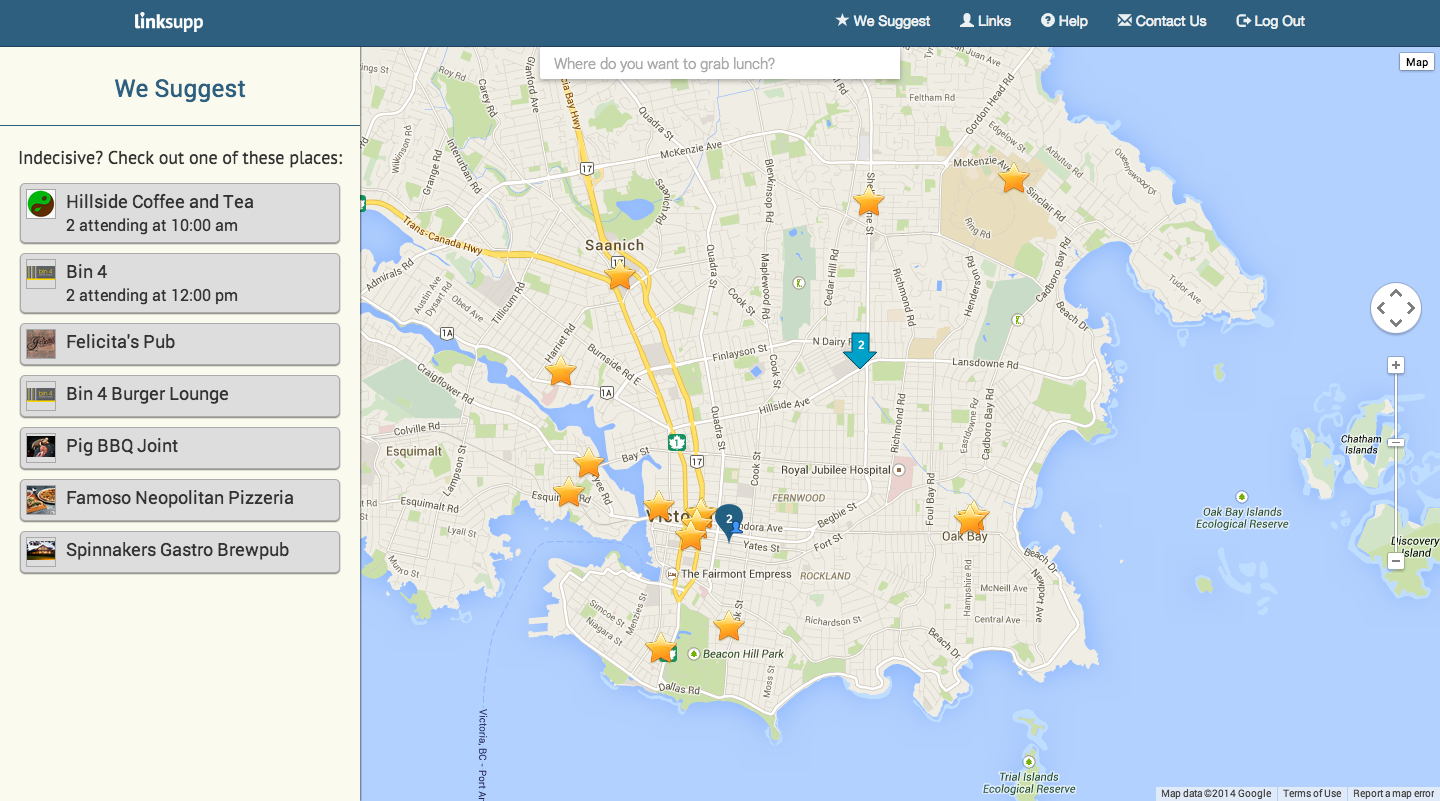
Task: Click the star marker on Shelbourne St
Action: click(x=869, y=202)
